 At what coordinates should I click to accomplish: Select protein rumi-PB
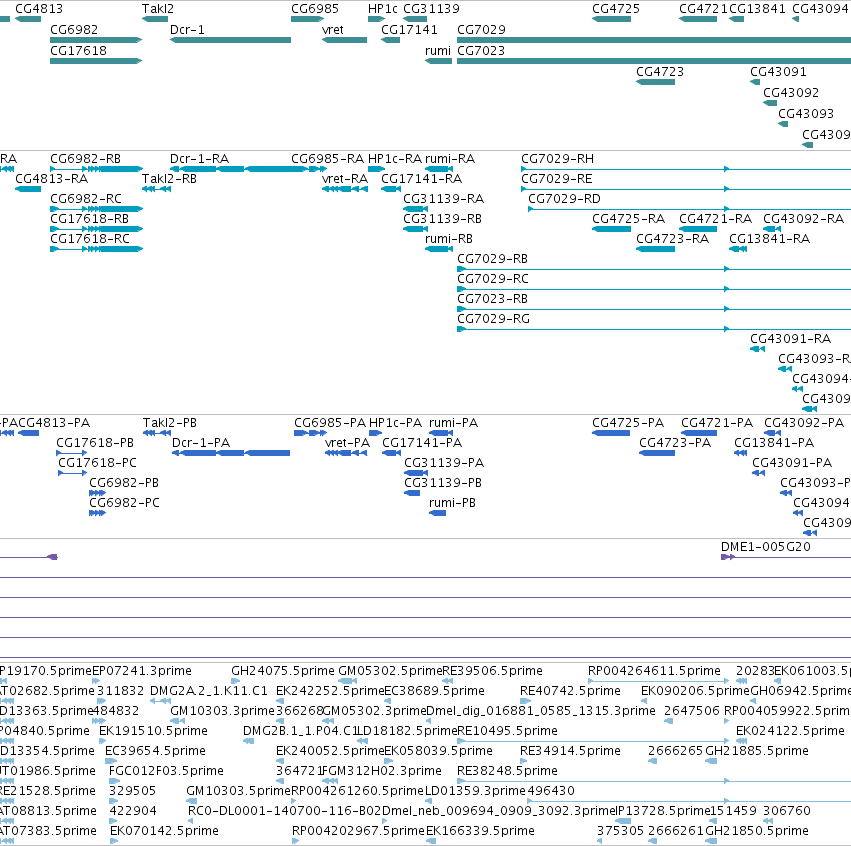(452, 504)
